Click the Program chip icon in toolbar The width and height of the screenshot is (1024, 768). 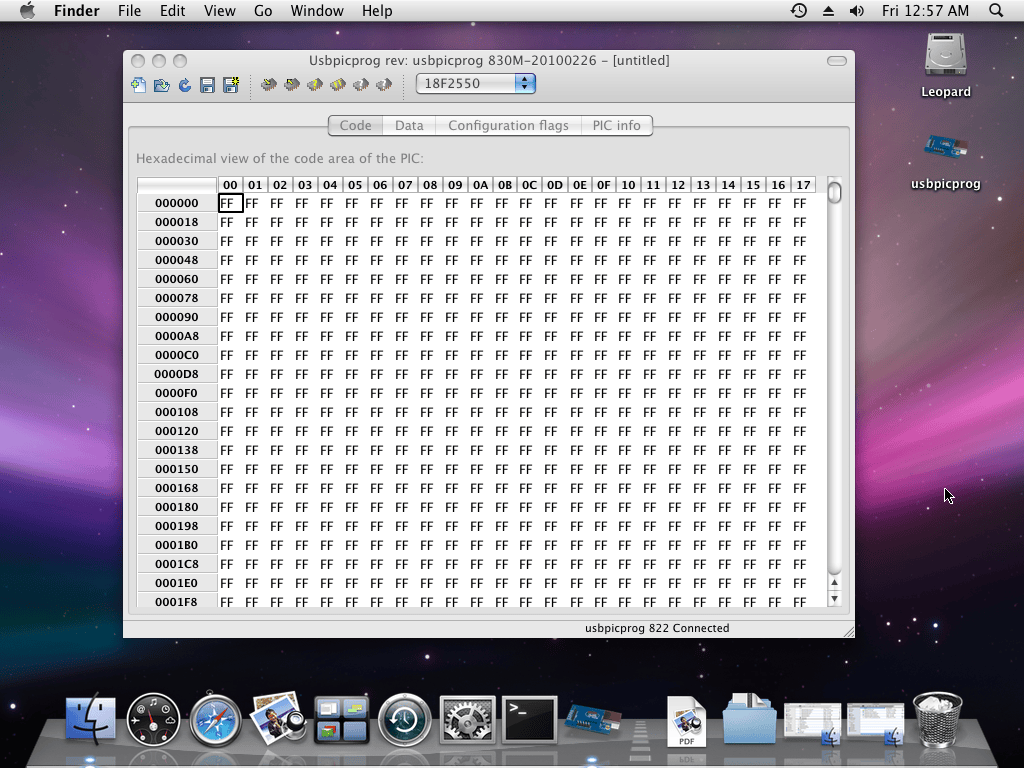(268, 84)
